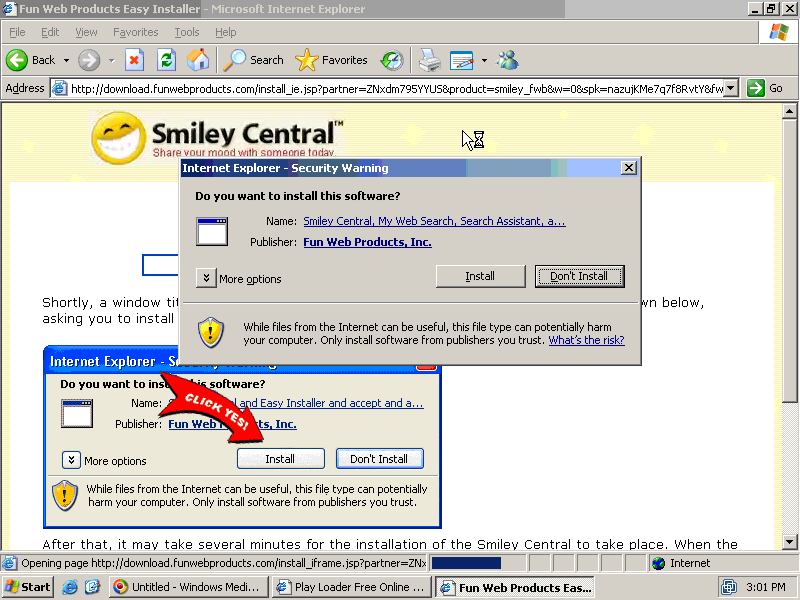Click the Smiley Central smiley face logo
This screenshot has width=800, height=600.
click(118, 138)
